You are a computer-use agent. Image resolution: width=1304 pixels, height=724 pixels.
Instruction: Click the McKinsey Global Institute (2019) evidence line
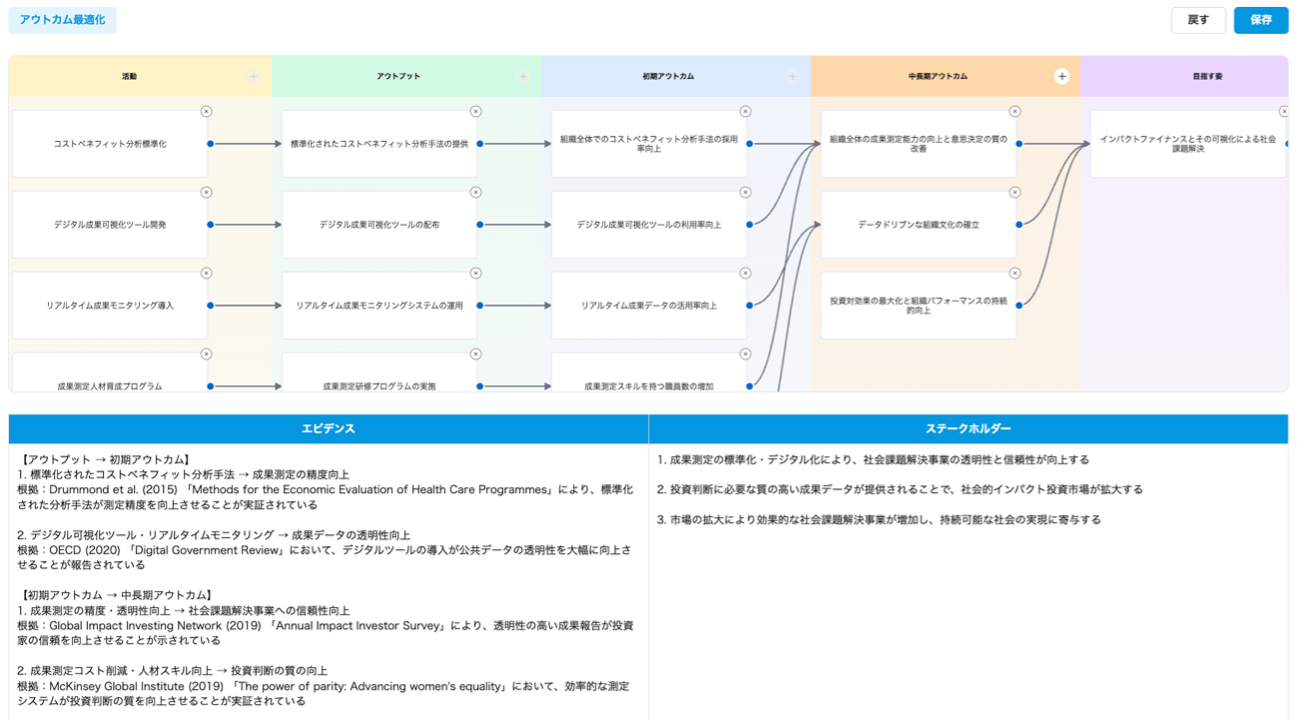323,693
